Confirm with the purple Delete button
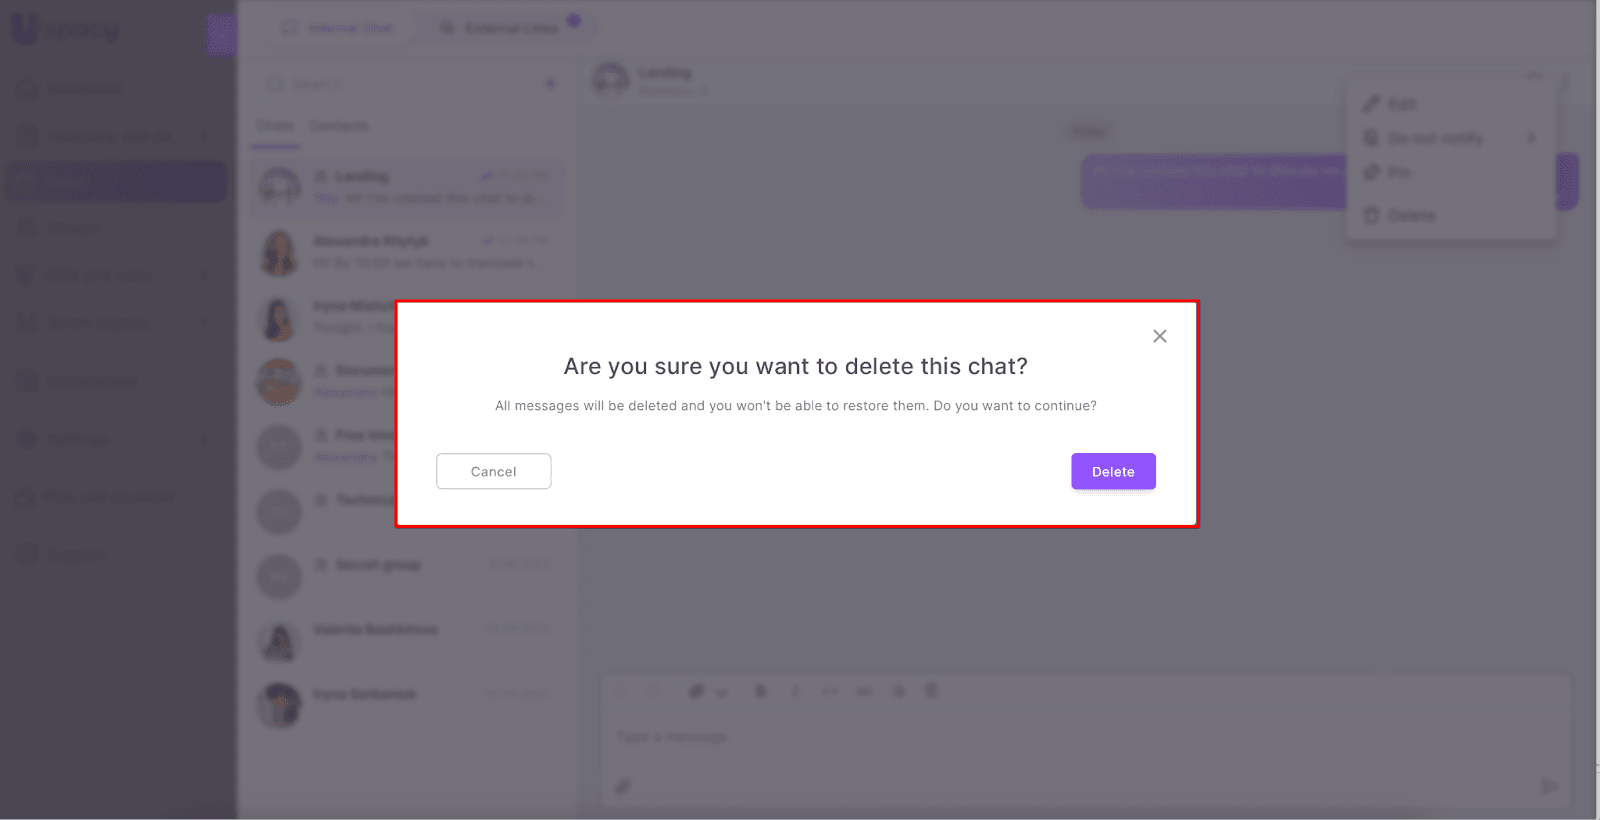 tap(1113, 472)
